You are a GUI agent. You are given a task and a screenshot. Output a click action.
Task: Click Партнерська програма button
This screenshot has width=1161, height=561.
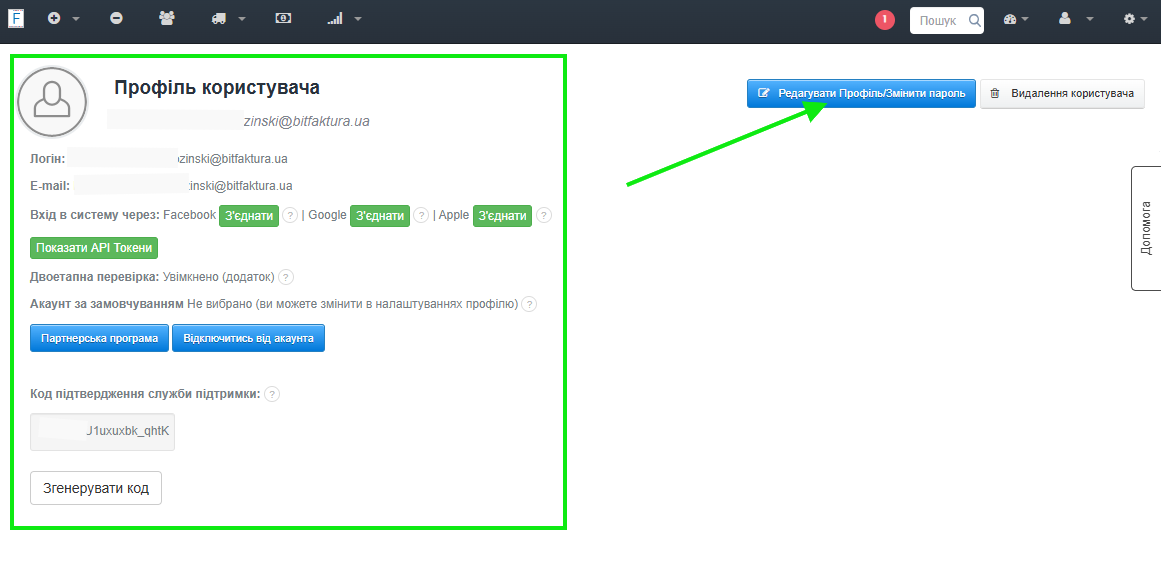pyautogui.click(x=100, y=338)
